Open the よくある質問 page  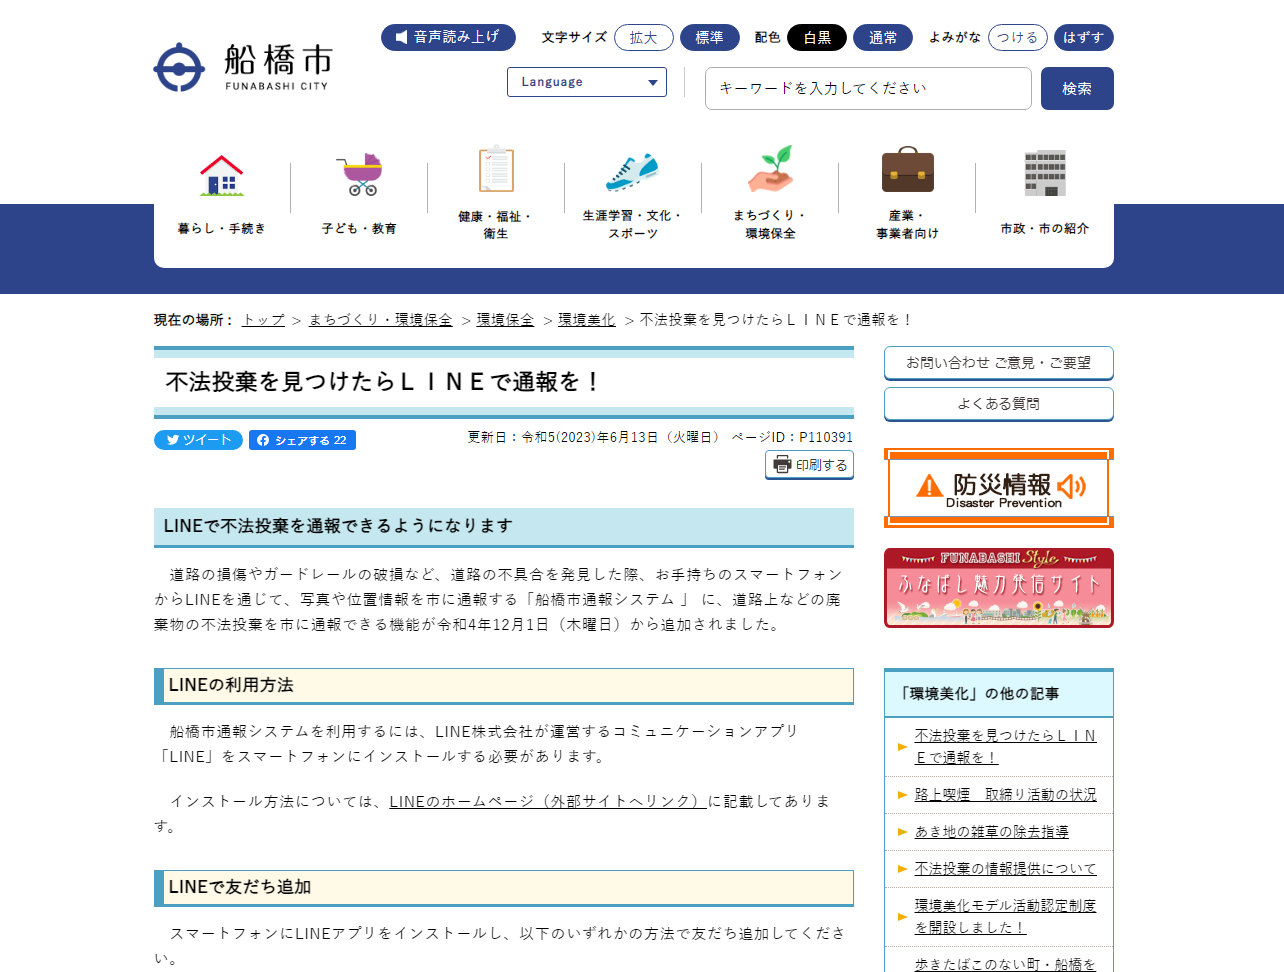998,404
